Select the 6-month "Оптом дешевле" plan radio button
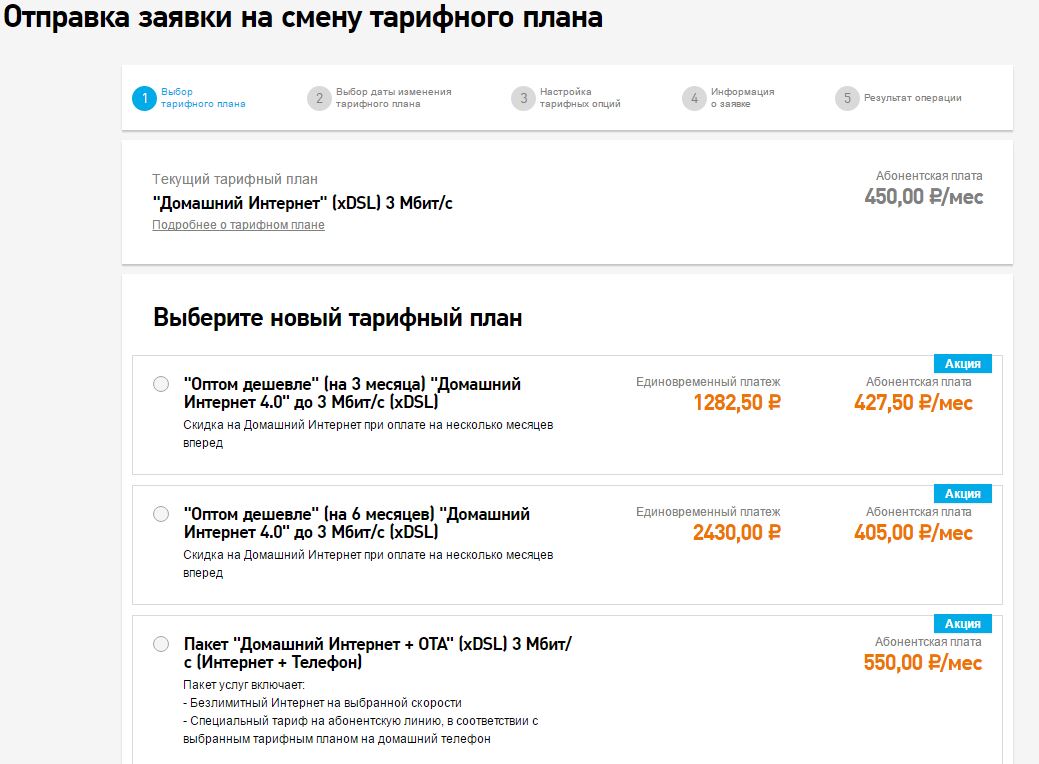Screen dimensions: 1039x764 pyautogui.click(x=161, y=514)
